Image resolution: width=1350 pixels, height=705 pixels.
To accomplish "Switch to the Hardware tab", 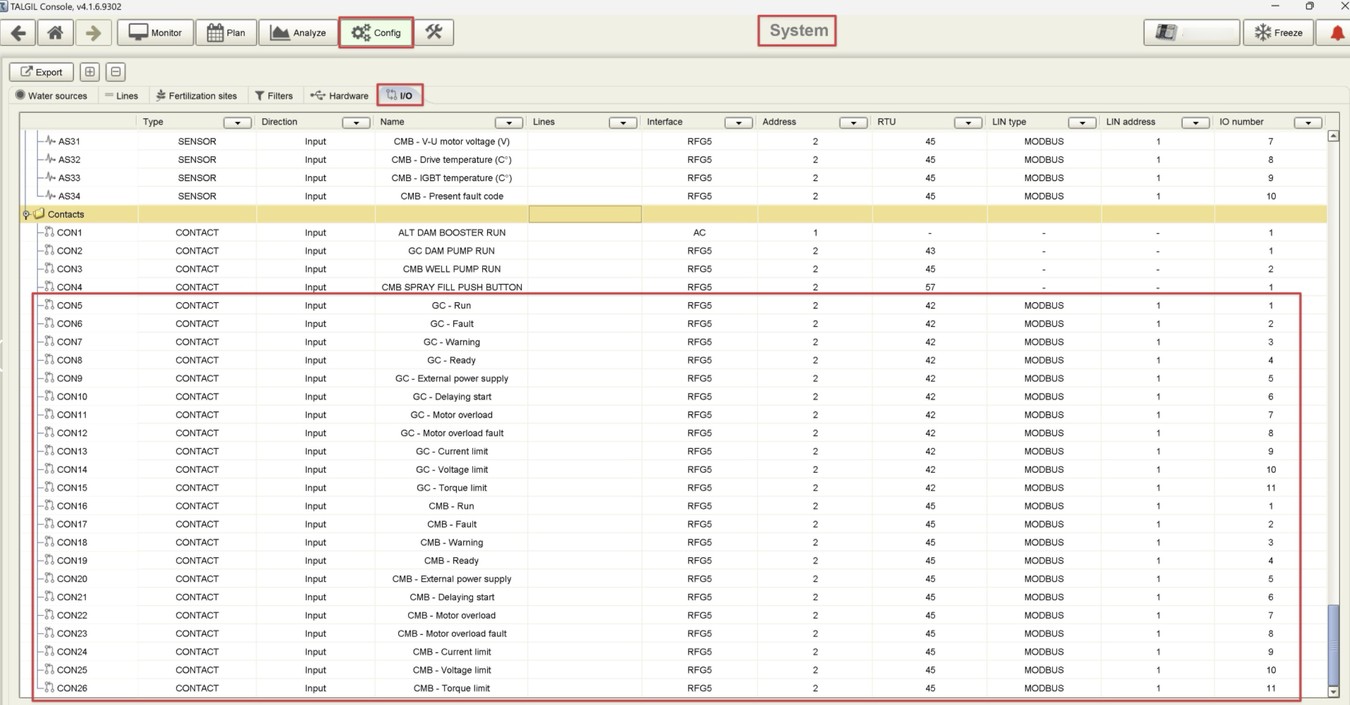I will (x=339, y=96).
